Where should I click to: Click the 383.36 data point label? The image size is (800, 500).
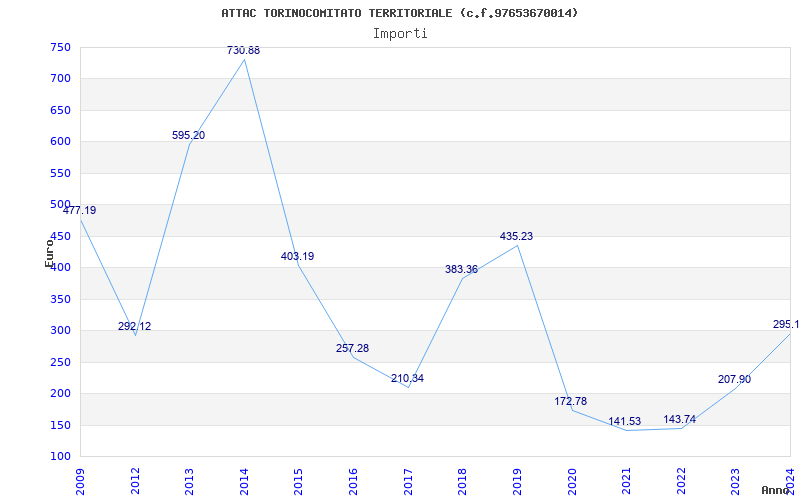[x=461, y=269]
